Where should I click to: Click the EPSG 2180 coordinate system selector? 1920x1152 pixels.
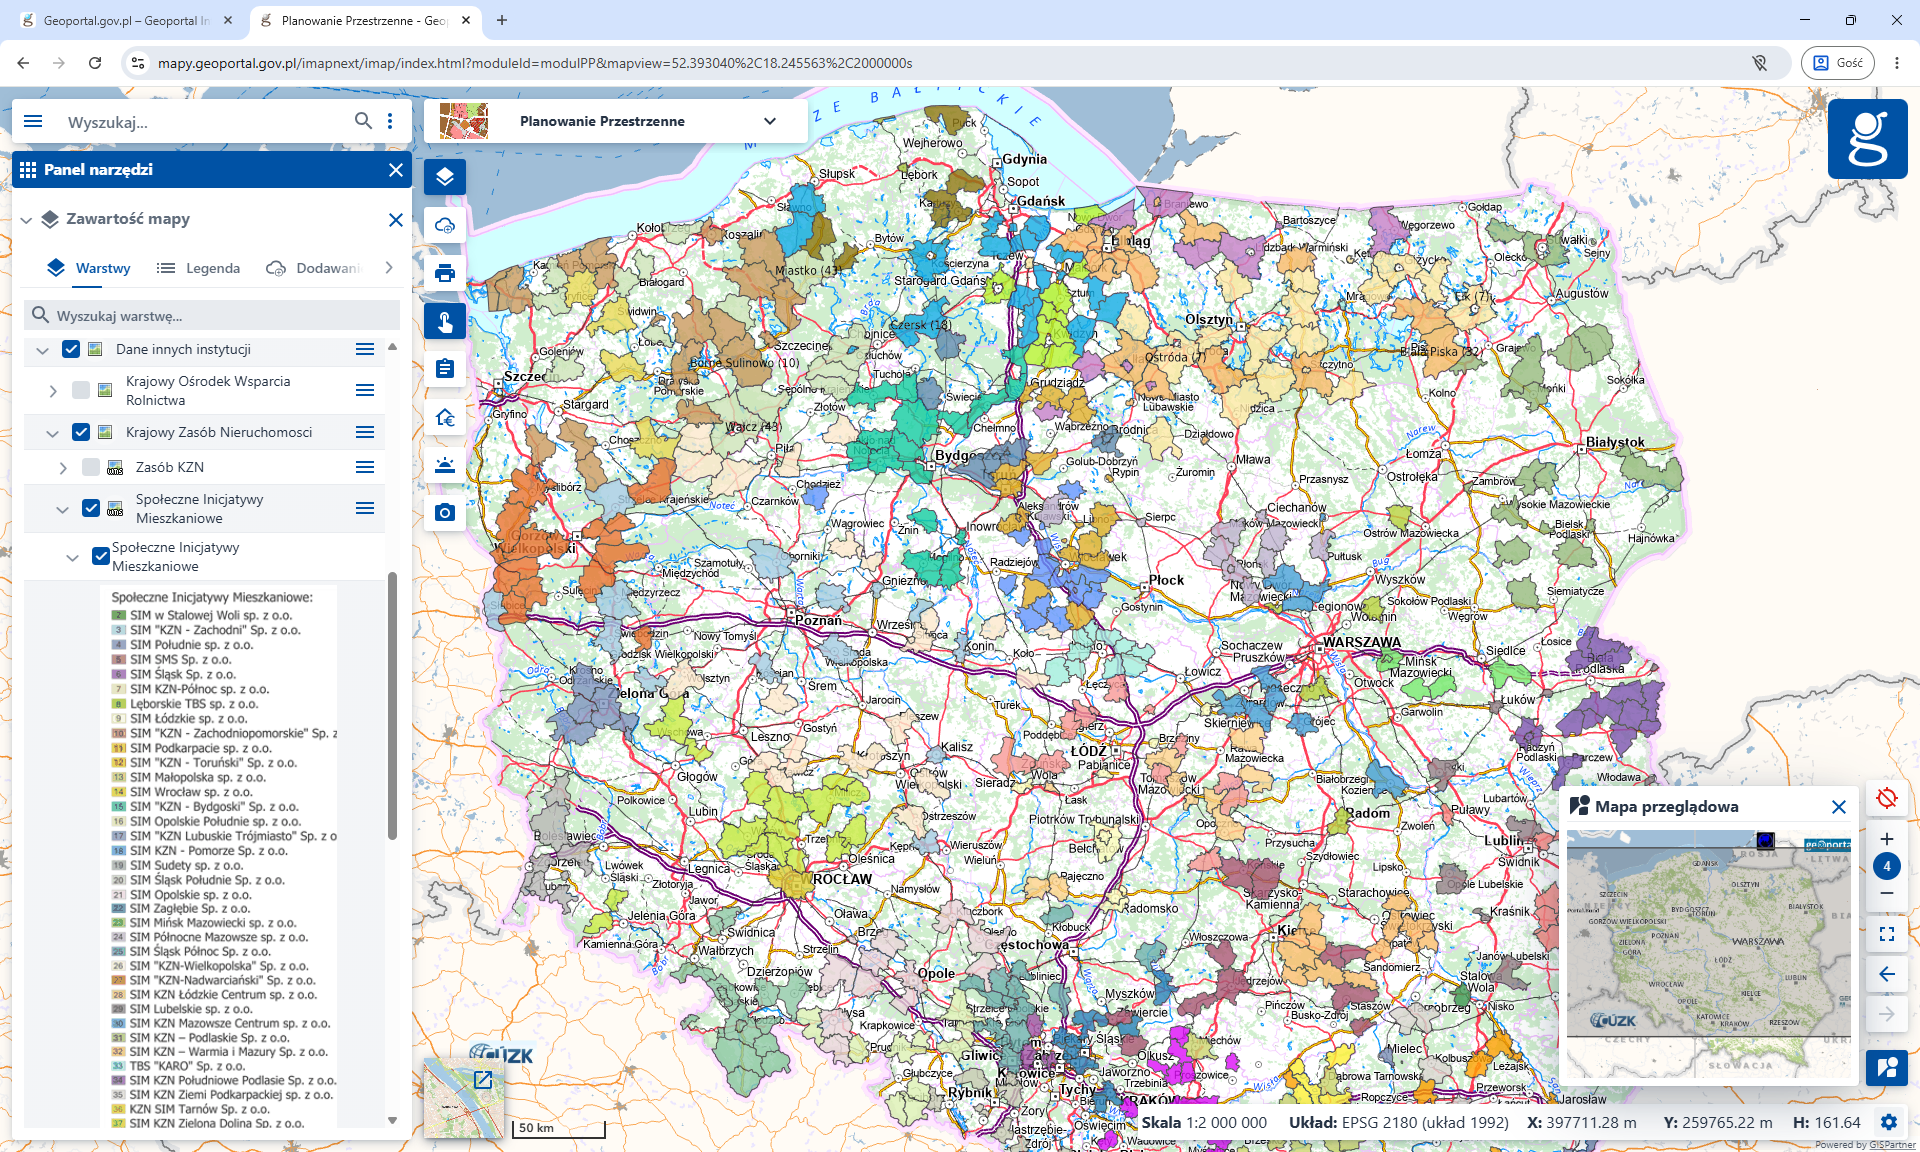coord(1399,1123)
